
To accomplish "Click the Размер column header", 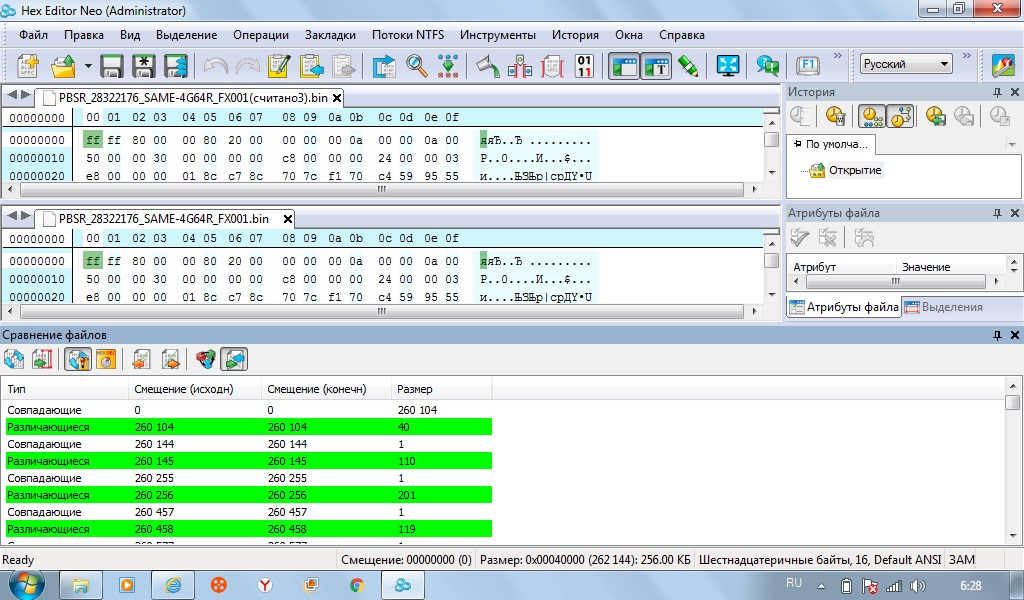I will [441, 389].
